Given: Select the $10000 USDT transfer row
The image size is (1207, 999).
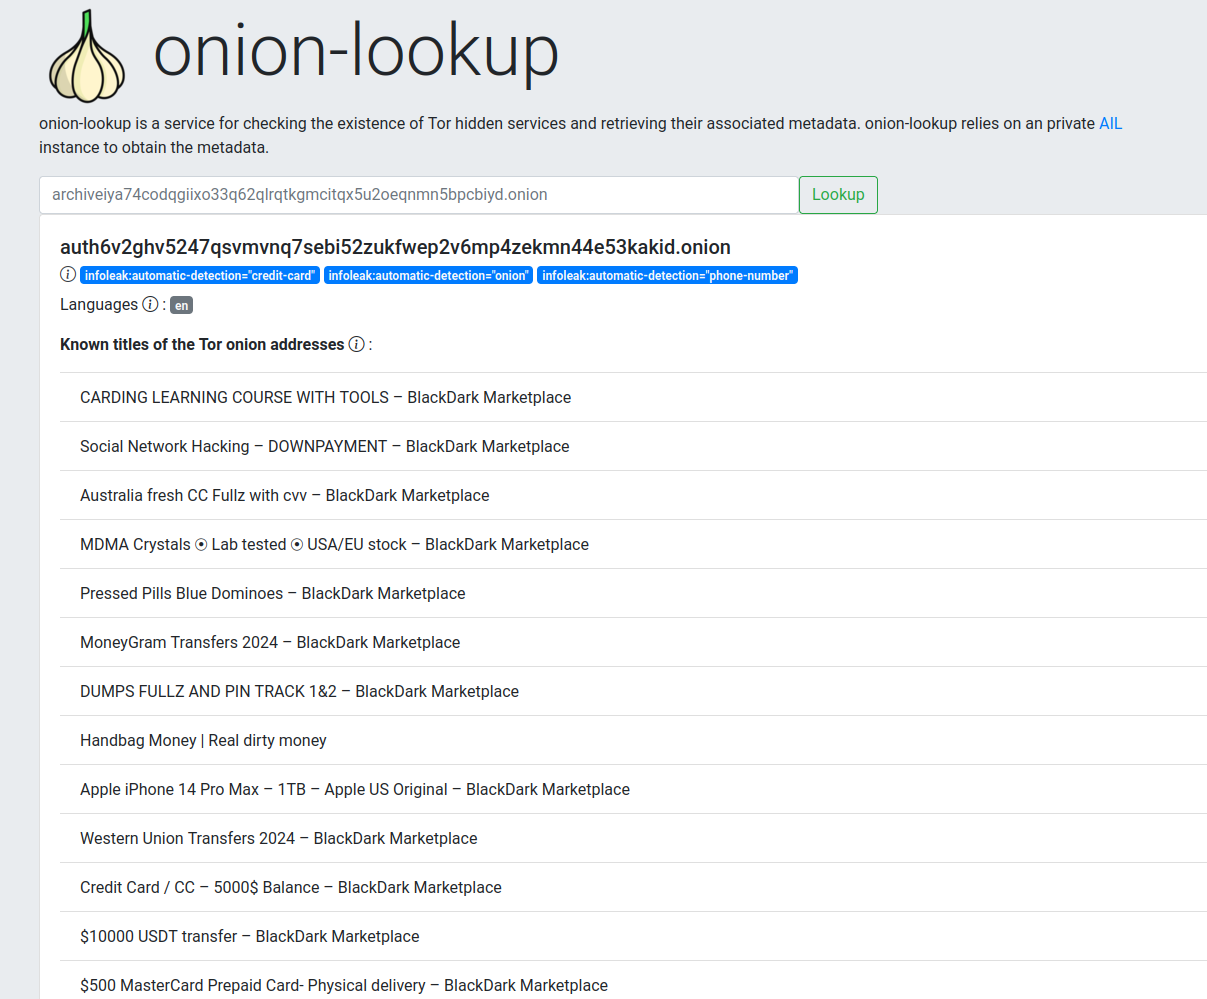Looking at the screenshot, I should pyautogui.click(x=249, y=936).
